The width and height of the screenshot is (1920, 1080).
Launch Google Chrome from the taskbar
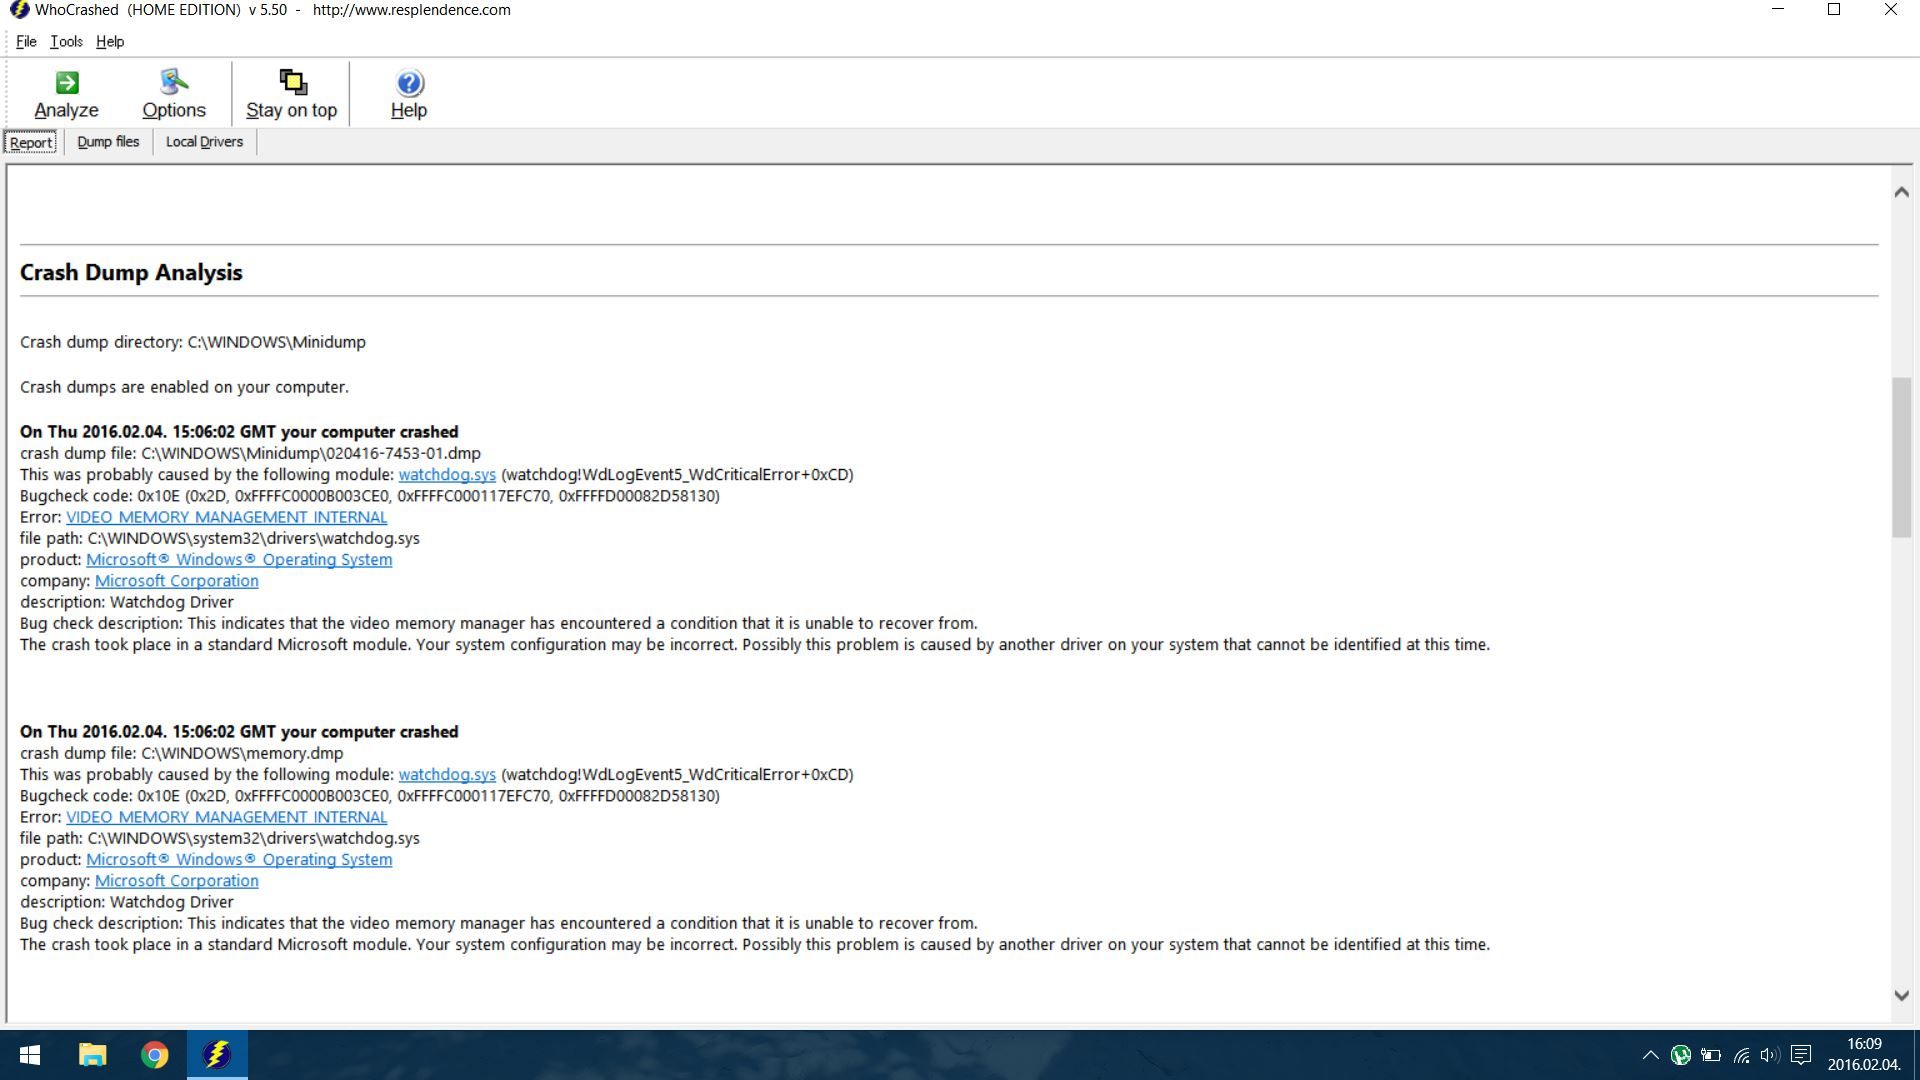(155, 1055)
